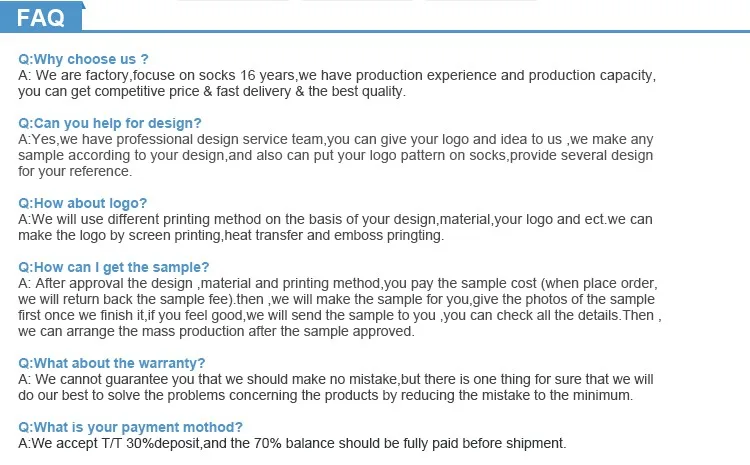Open the "Can you help for design?" question
The width and height of the screenshot is (750, 465).
110,123
